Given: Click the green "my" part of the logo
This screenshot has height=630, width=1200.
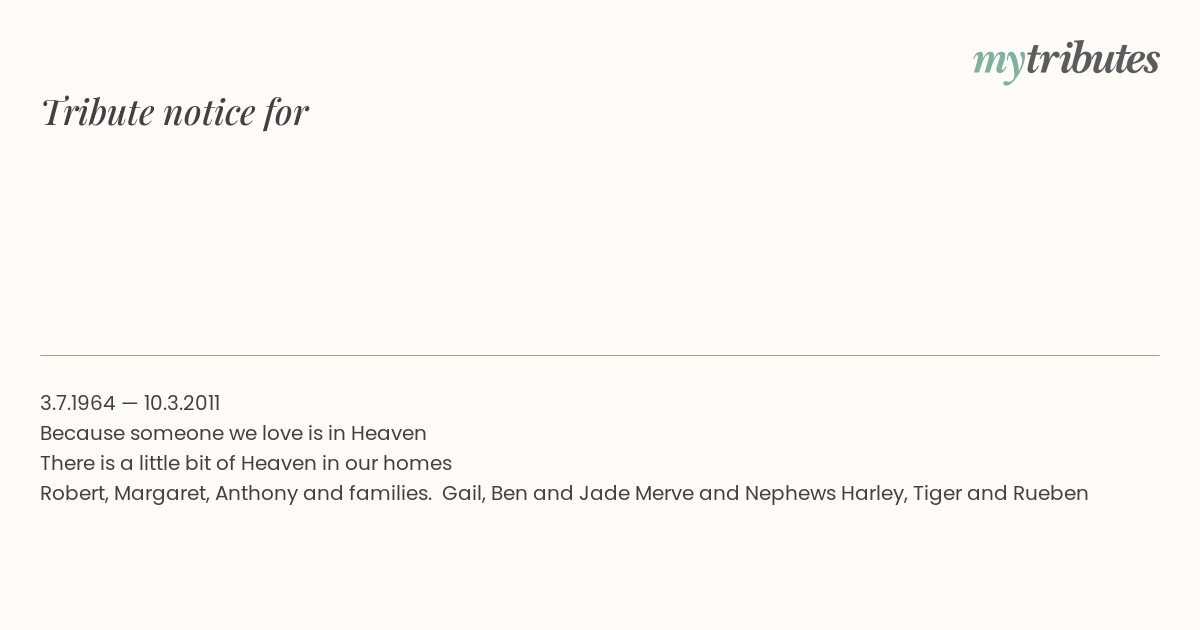Looking at the screenshot, I should pyautogui.click(x=998, y=62).
